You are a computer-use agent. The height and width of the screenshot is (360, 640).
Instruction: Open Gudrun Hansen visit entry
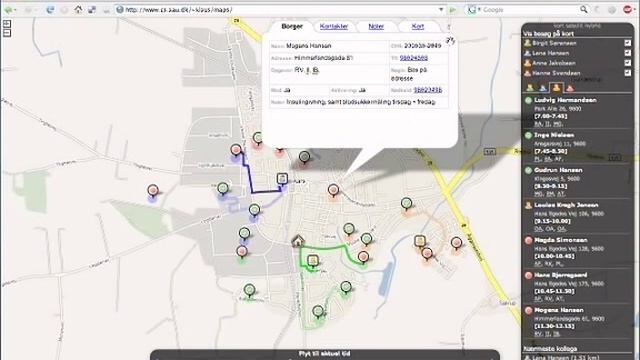click(577, 182)
